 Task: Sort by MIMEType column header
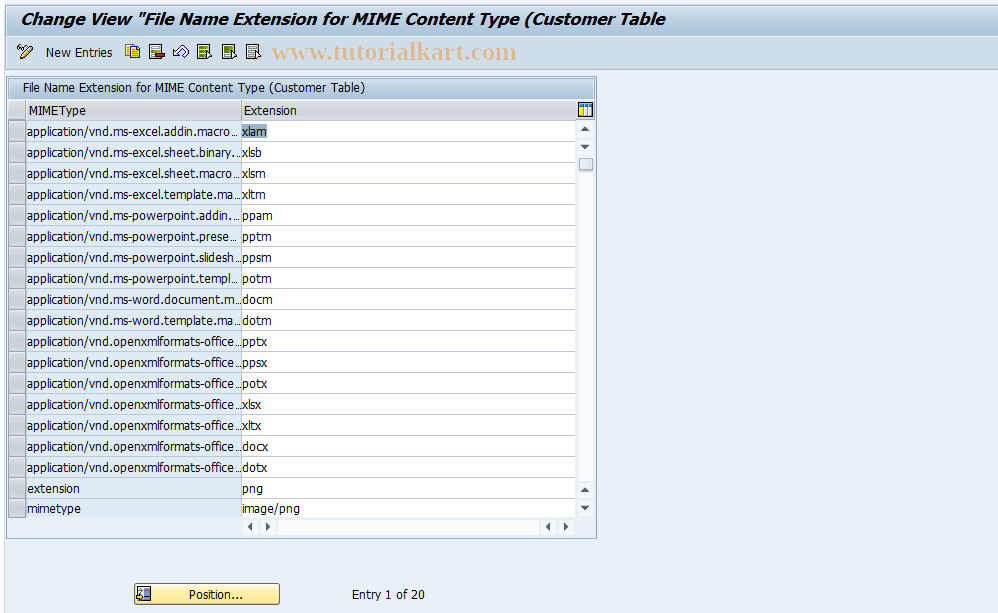[133, 110]
